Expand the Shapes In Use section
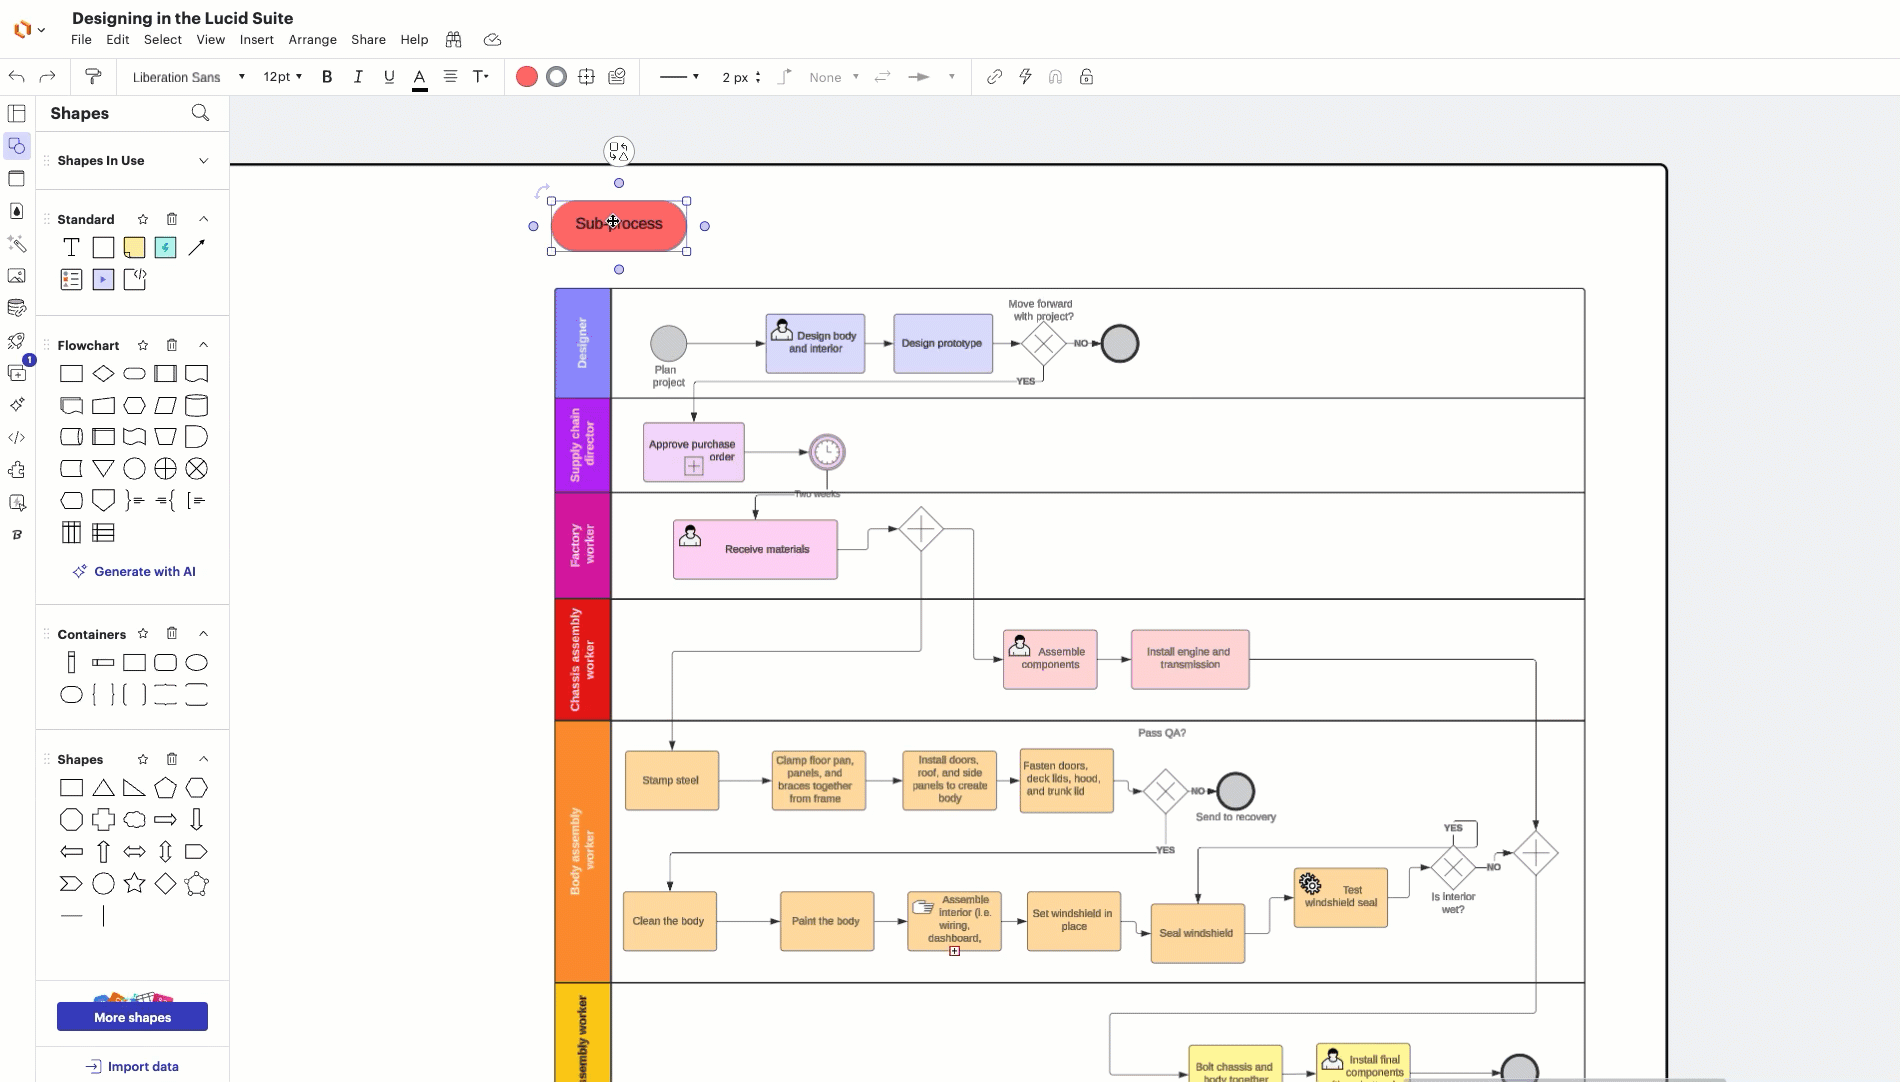The height and width of the screenshot is (1082, 1900). point(203,161)
